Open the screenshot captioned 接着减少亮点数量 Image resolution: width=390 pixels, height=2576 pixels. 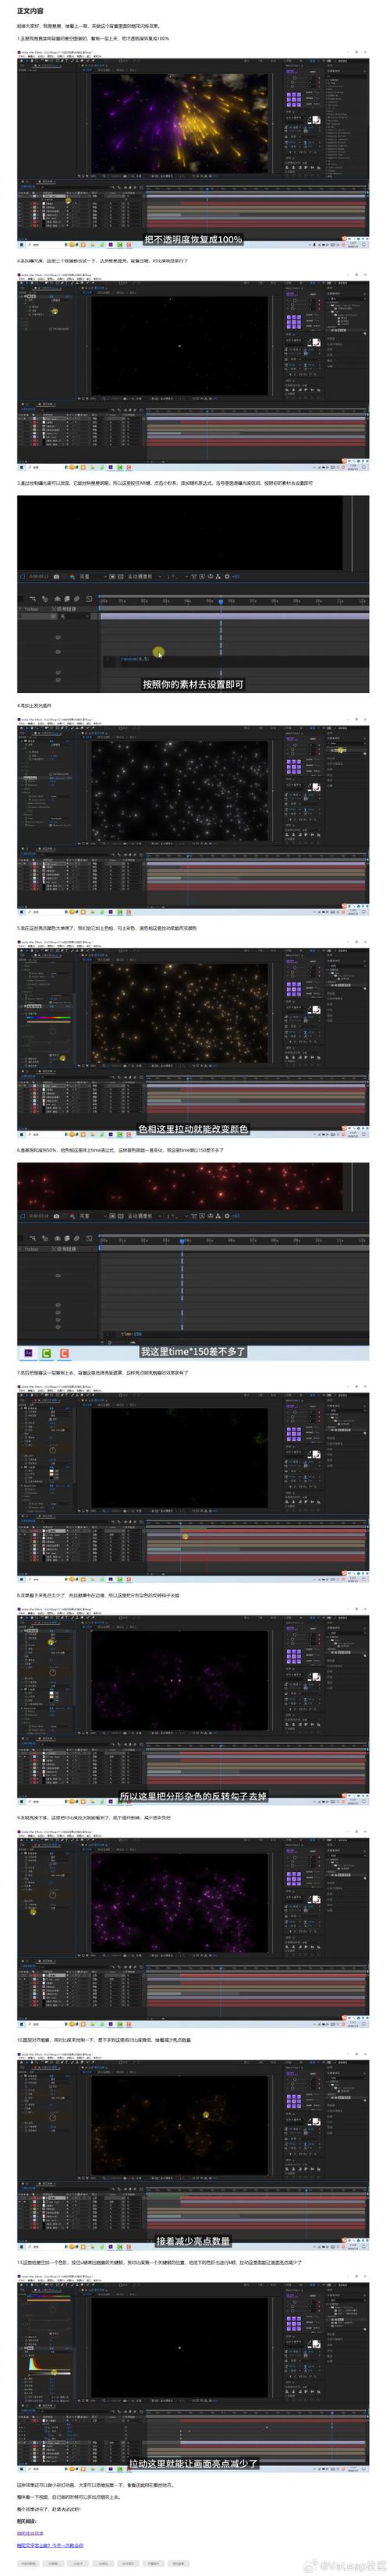click(193, 2151)
